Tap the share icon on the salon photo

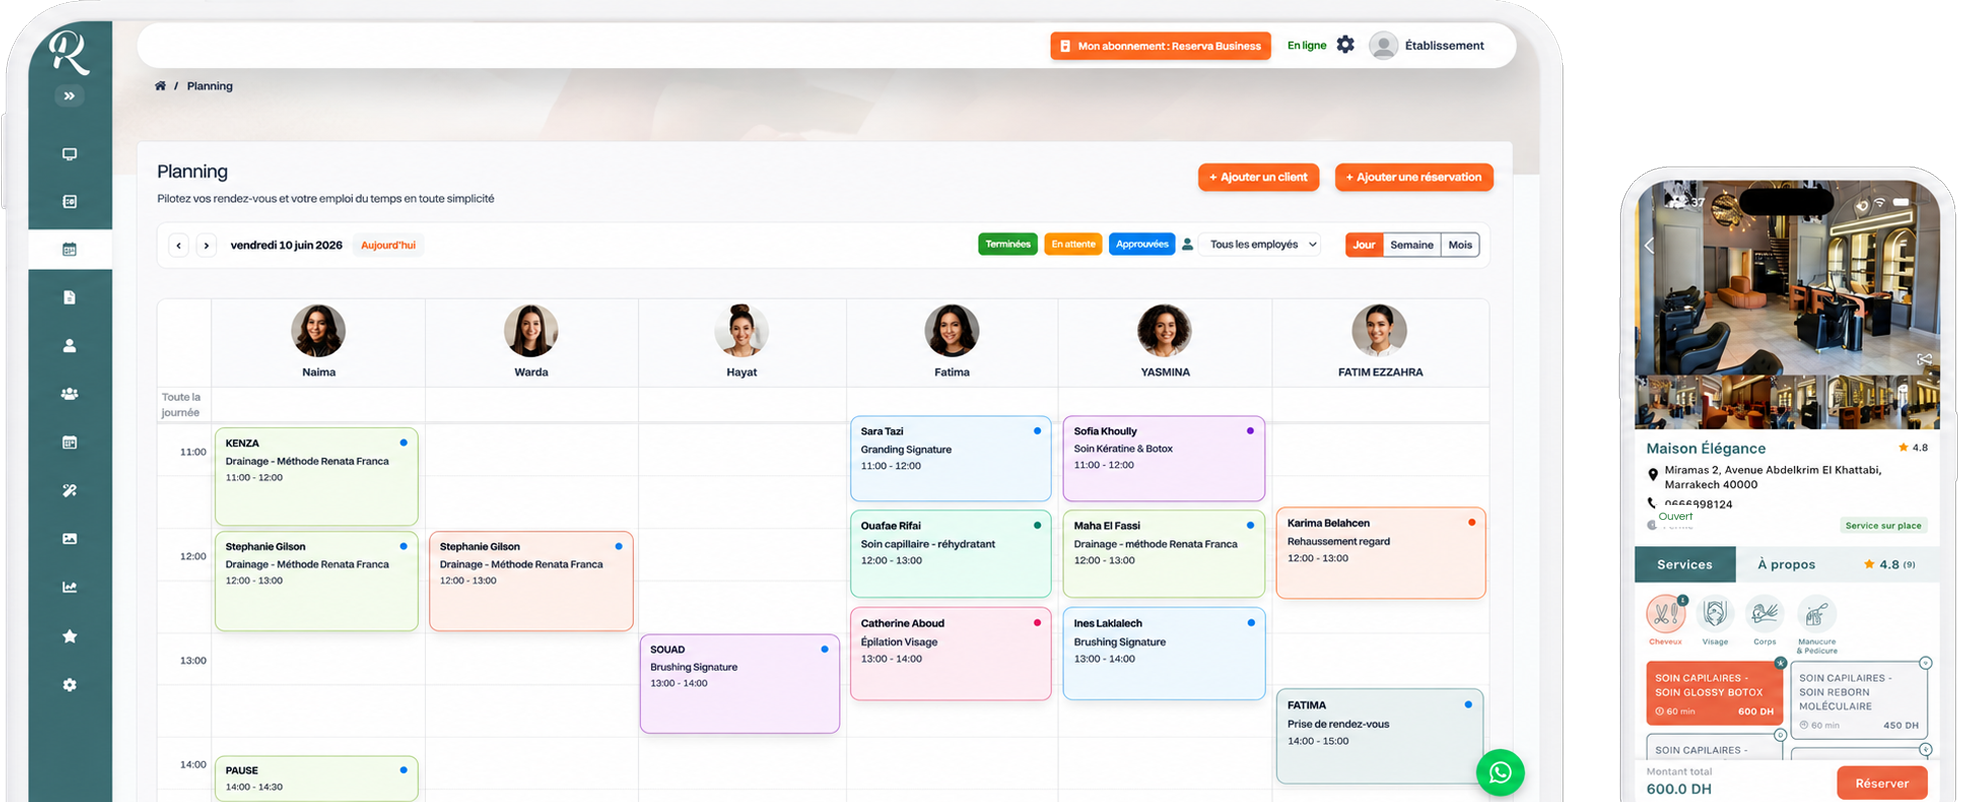(x=1923, y=359)
